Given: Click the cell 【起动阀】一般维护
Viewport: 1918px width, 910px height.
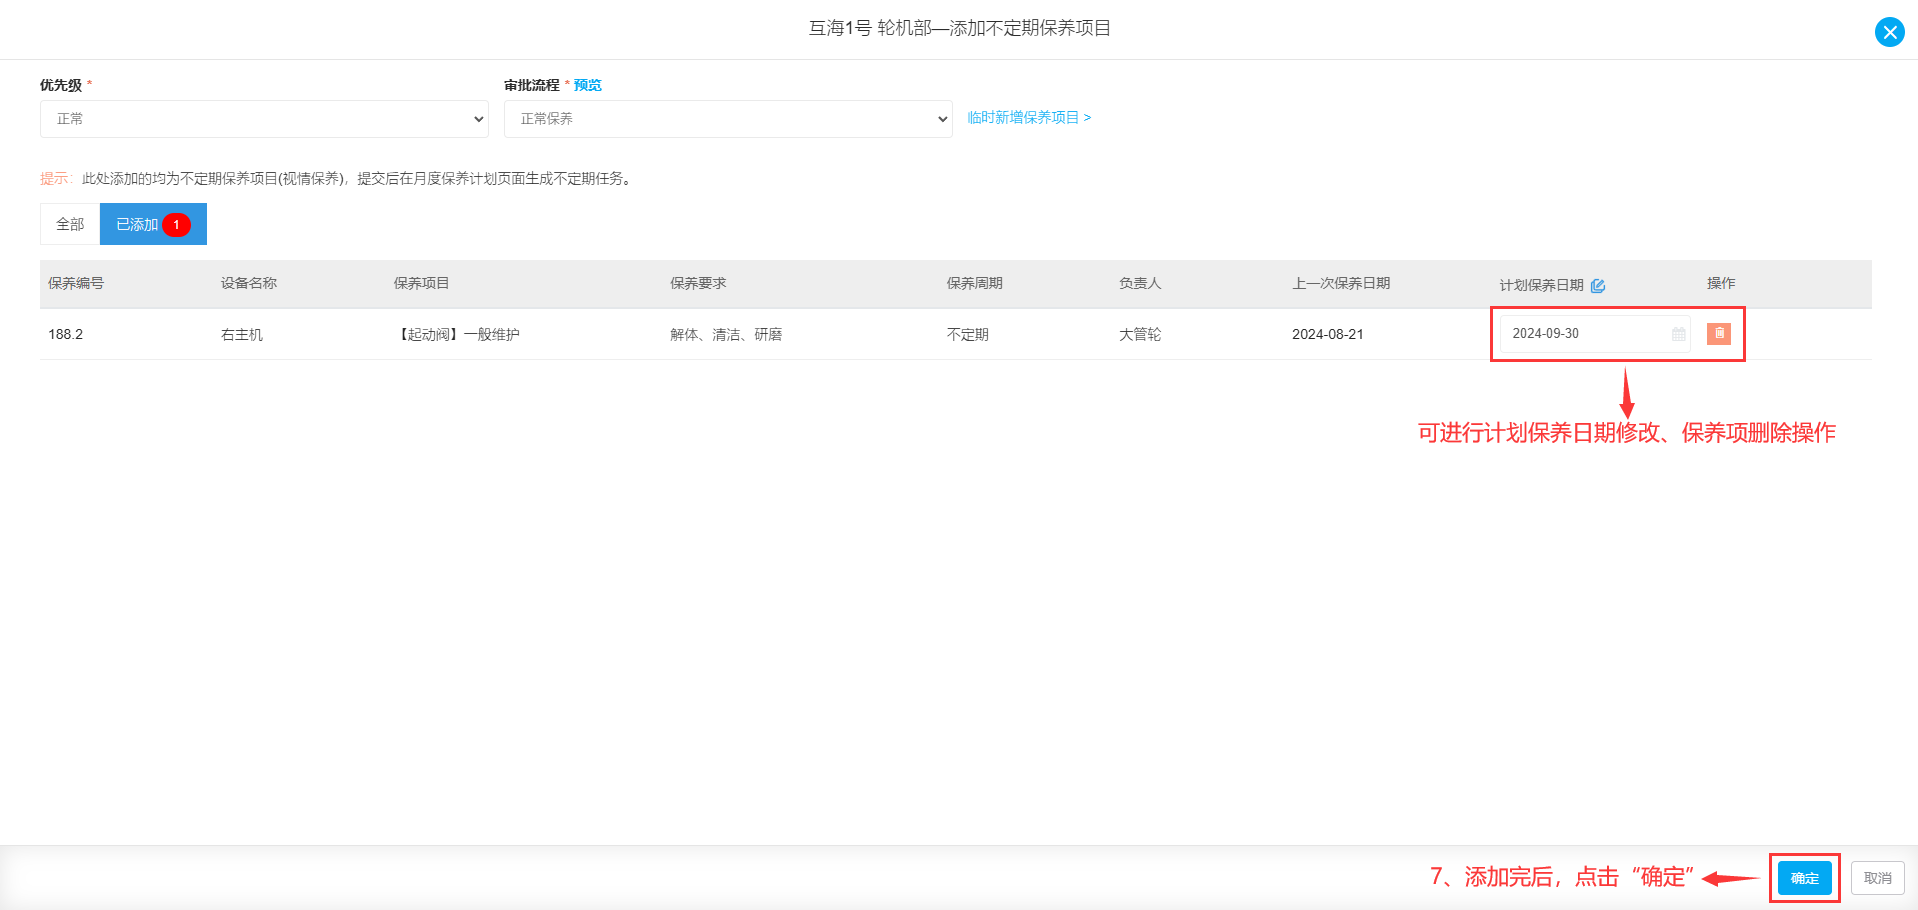Looking at the screenshot, I should coord(457,334).
